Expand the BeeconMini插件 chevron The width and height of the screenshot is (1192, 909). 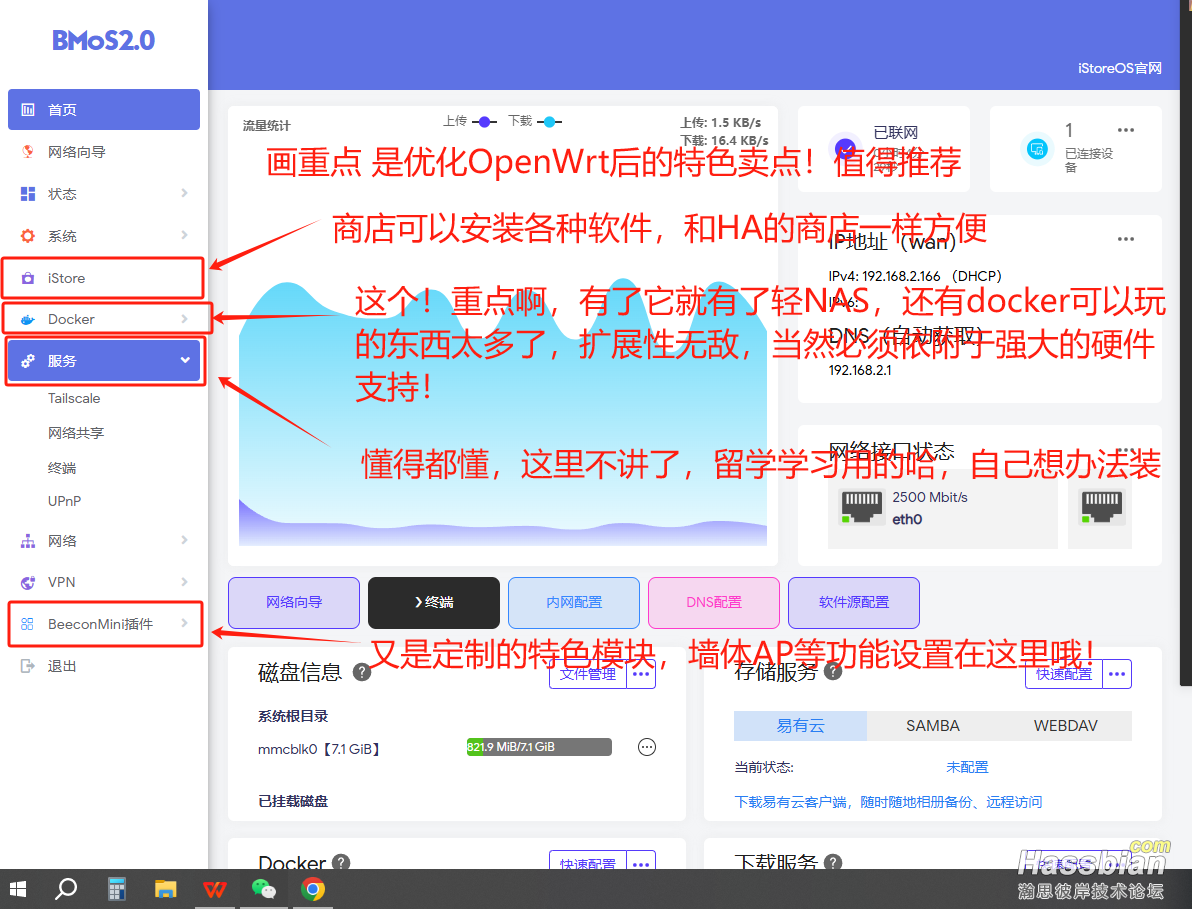point(185,623)
